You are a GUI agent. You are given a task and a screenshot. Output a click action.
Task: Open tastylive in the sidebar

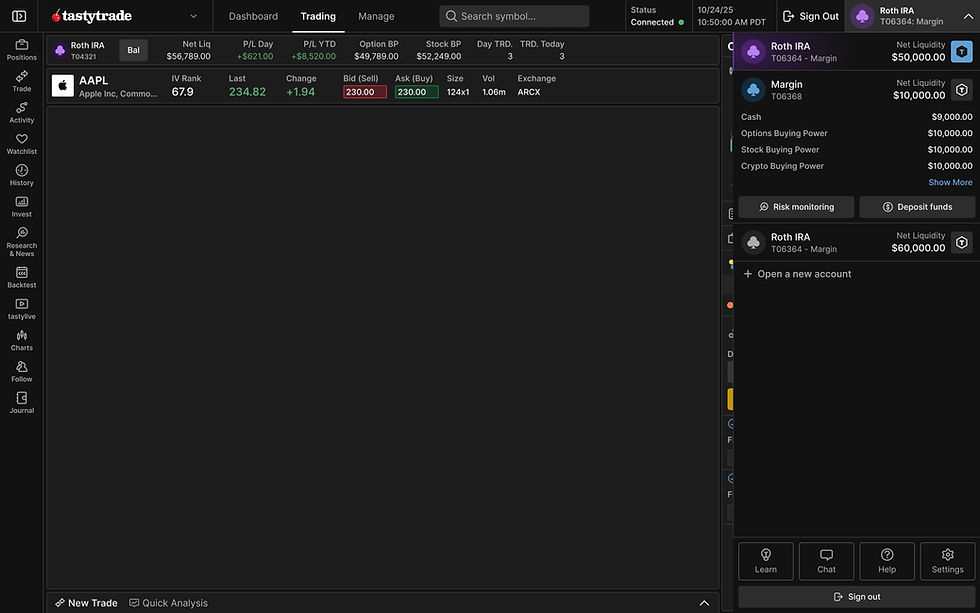click(22, 309)
